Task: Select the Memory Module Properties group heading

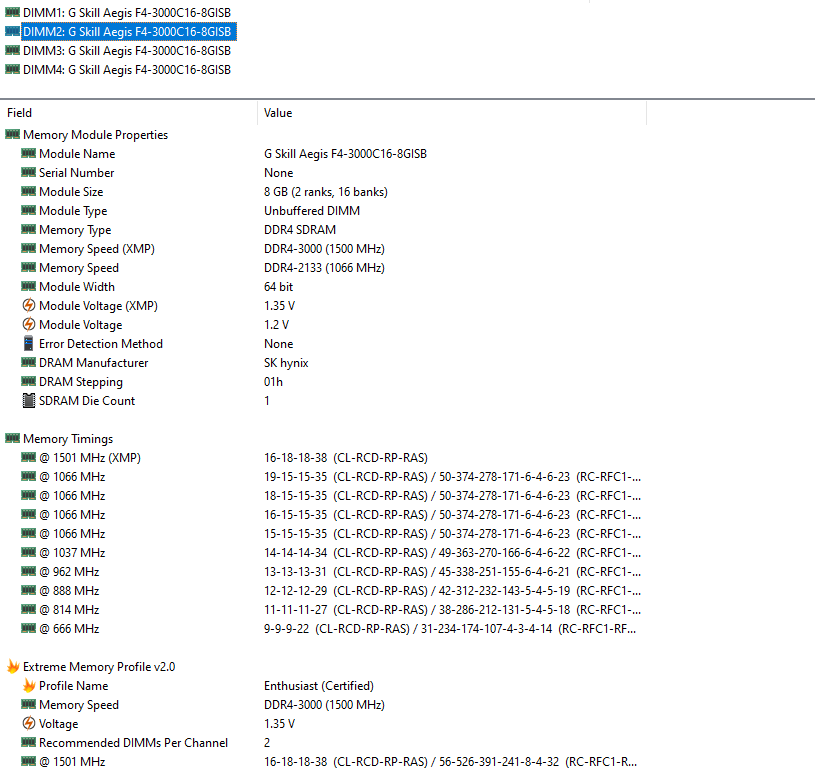Action: pyautogui.click(x=96, y=135)
